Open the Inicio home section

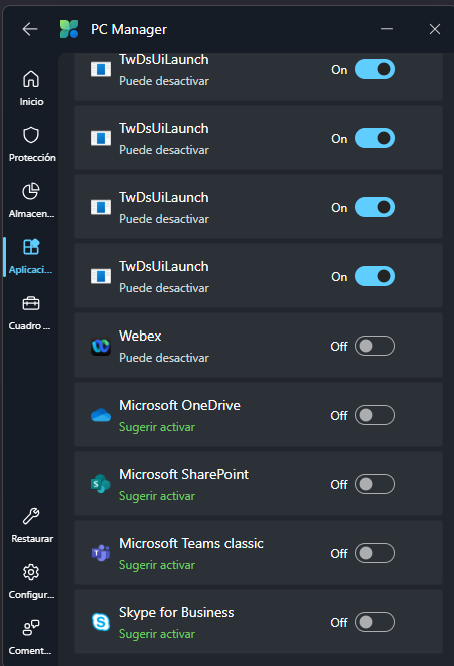pyautogui.click(x=31, y=88)
